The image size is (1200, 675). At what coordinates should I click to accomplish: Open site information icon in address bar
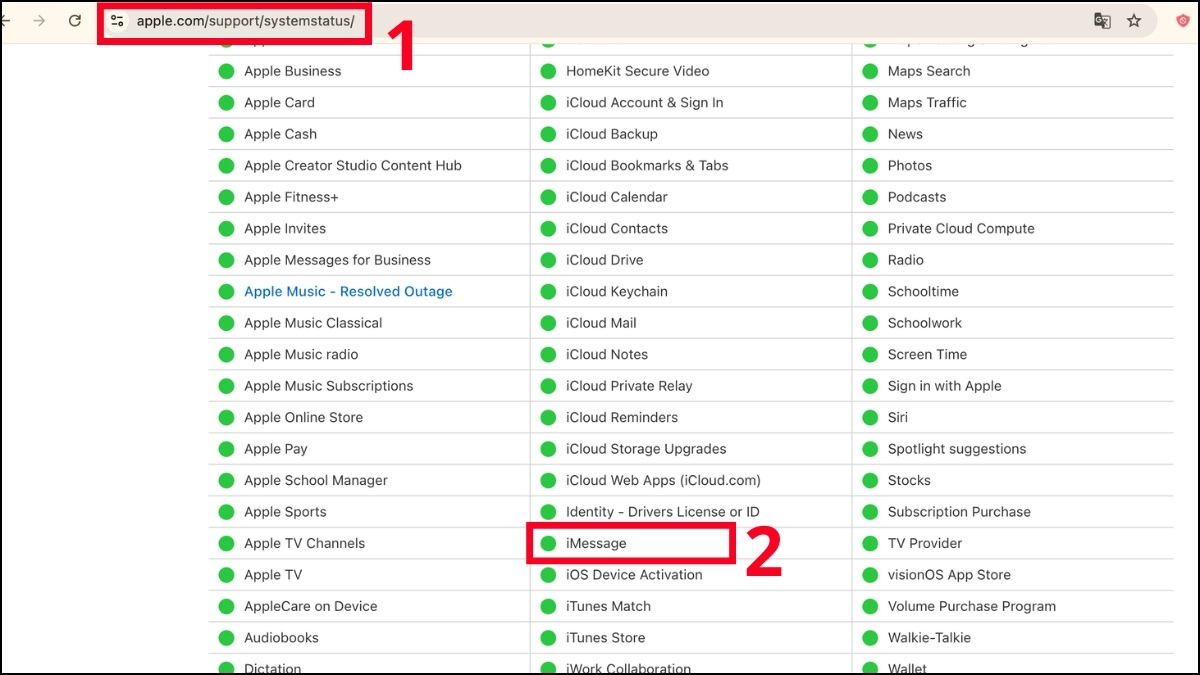pos(118,21)
